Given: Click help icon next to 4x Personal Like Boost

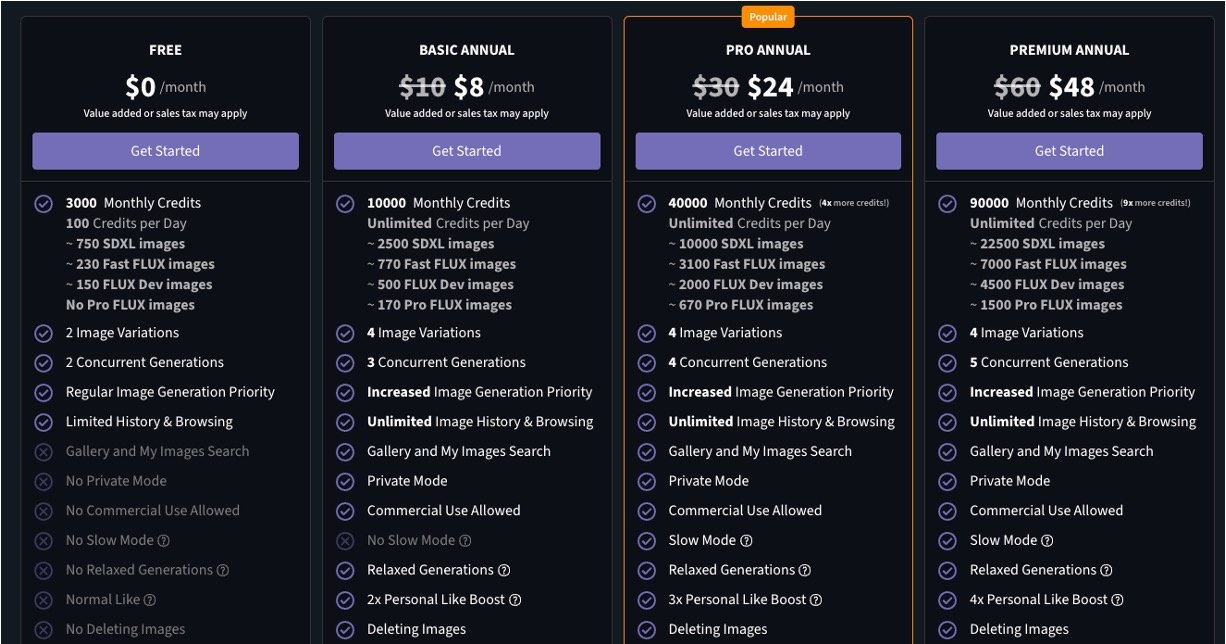Looking at the screenshot, I should coord(1118,600).
